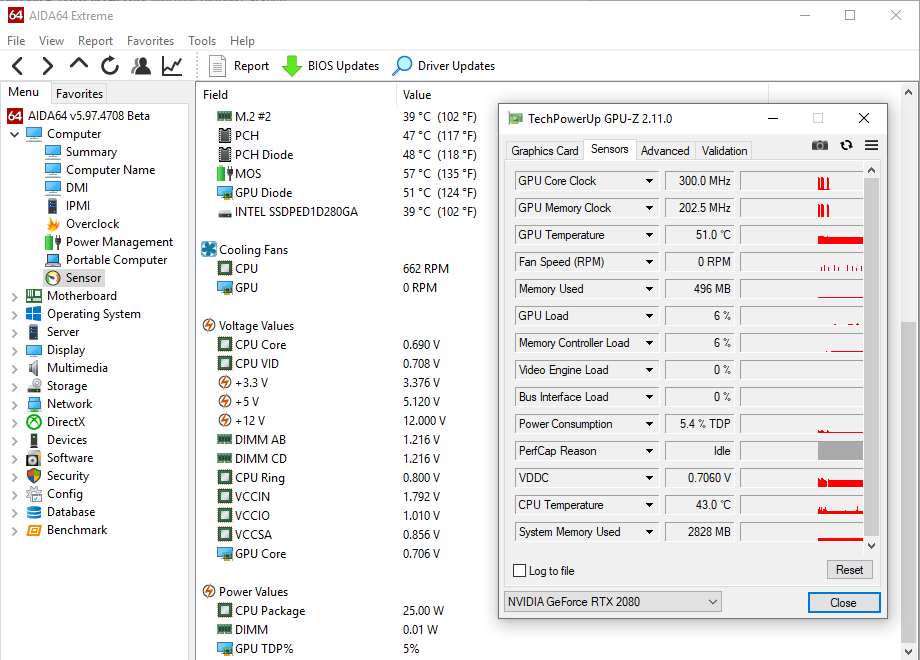This screenshot has height=660, width=920.
Task: Go forward with AIDA64 toolbar right arrow
Action: pyautogui.click(x=48, y=66)
